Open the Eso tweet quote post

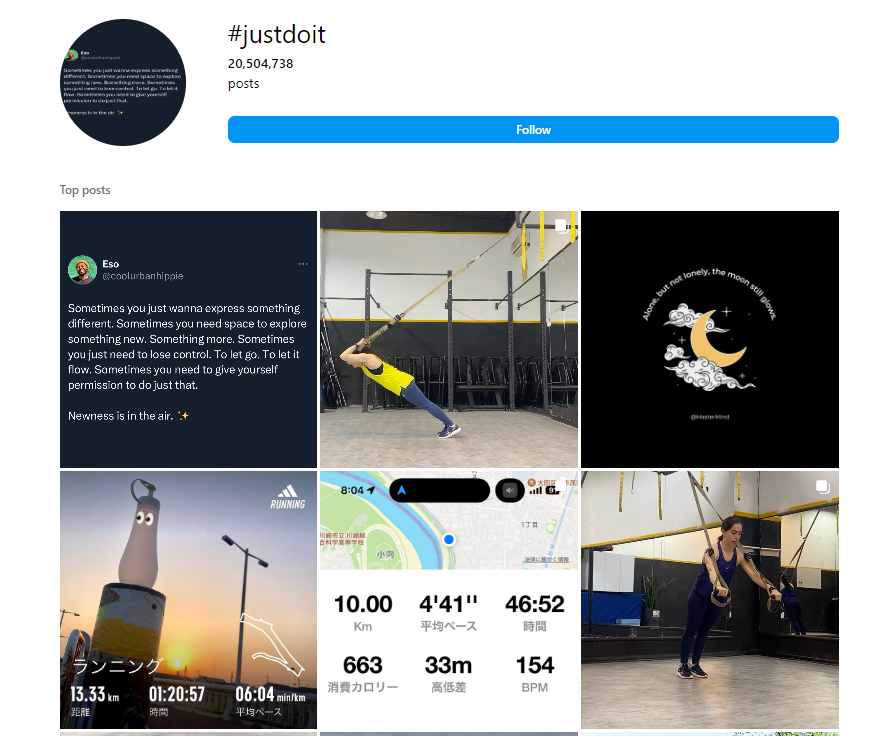point(188,339)
